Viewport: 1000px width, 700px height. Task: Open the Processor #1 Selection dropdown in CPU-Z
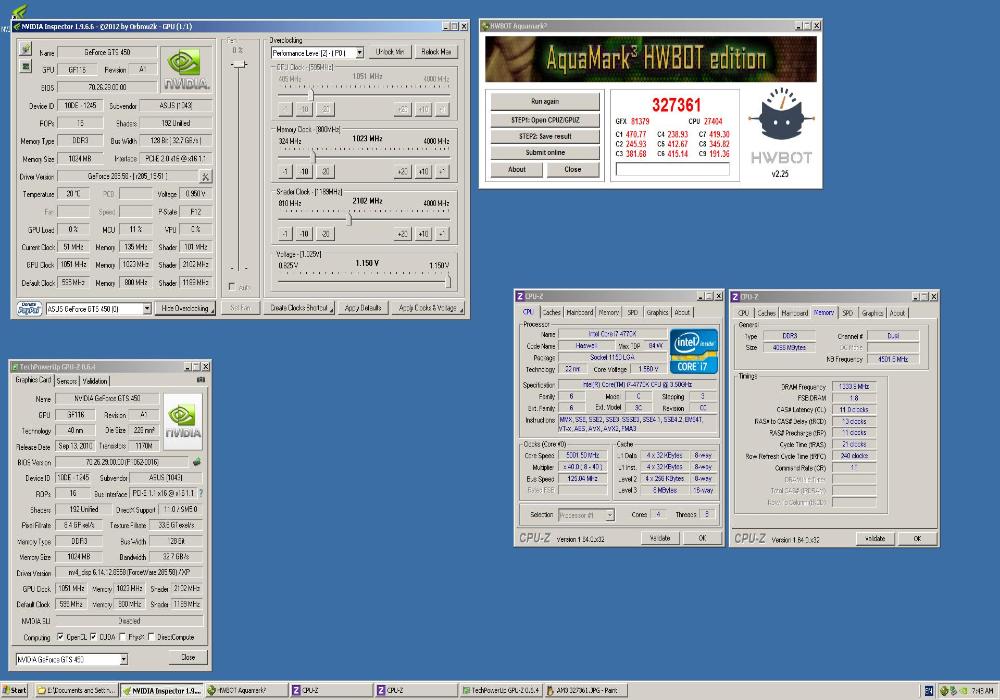586,515
